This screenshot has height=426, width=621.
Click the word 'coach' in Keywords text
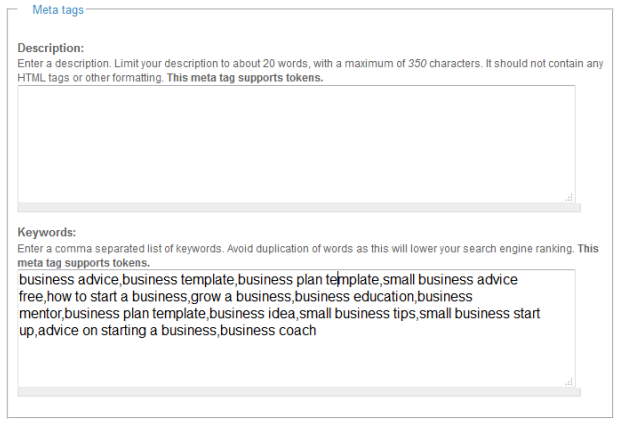click(297, 330)
